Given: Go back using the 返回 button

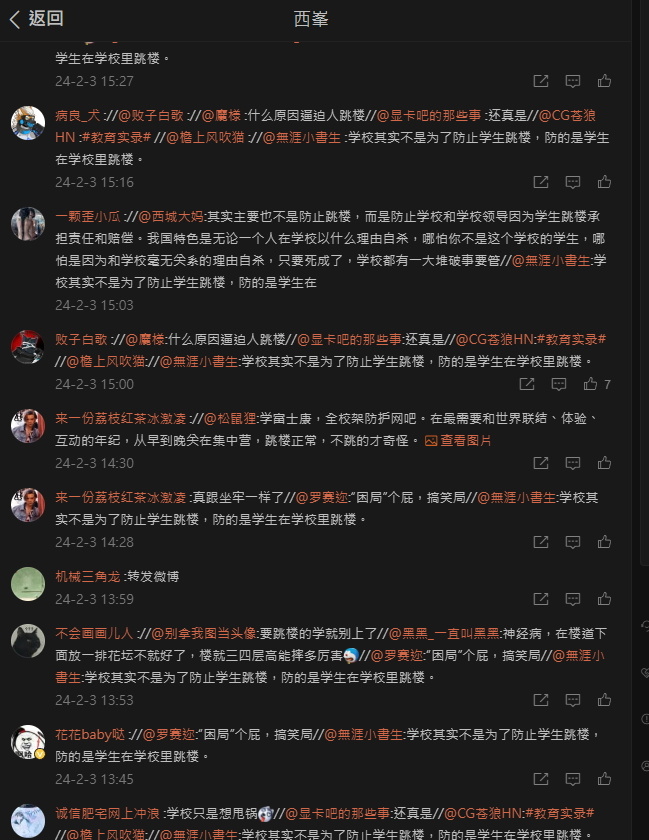Looking at the screenshot, I should tap(36, 19).
